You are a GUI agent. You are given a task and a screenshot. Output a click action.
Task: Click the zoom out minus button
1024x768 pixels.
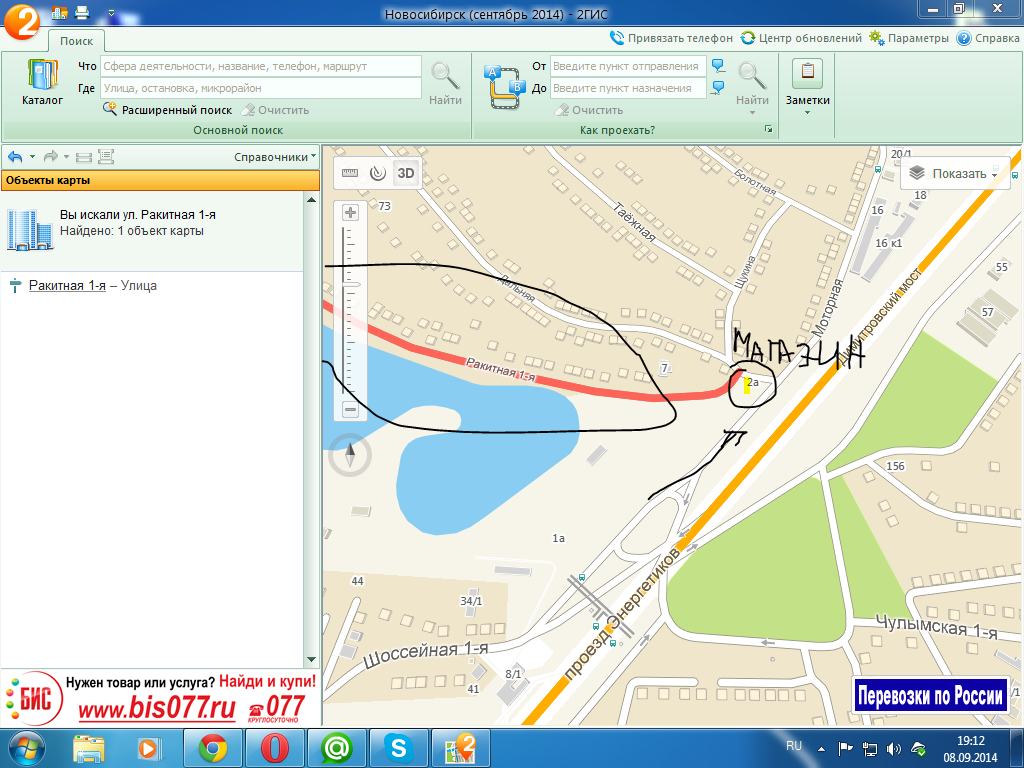[x=350, y=409]
